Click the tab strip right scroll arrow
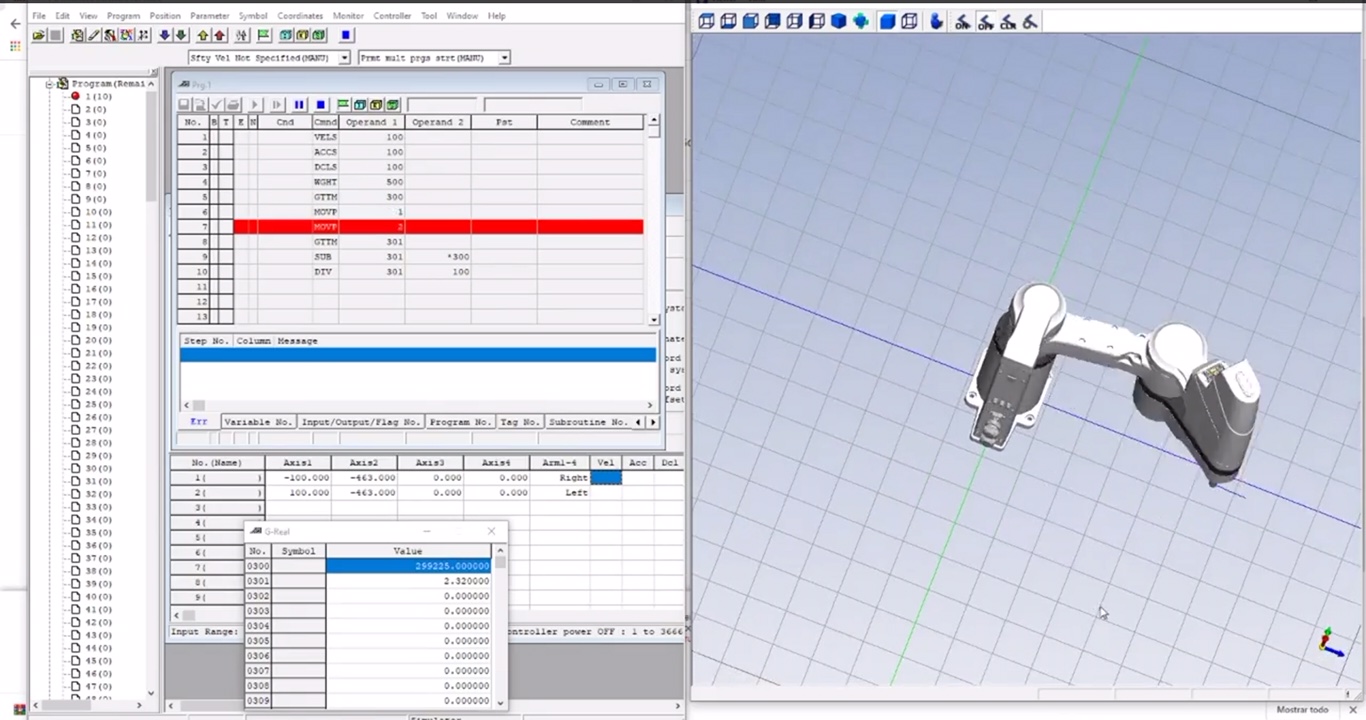1366x720 pixels. coord(653,422)
